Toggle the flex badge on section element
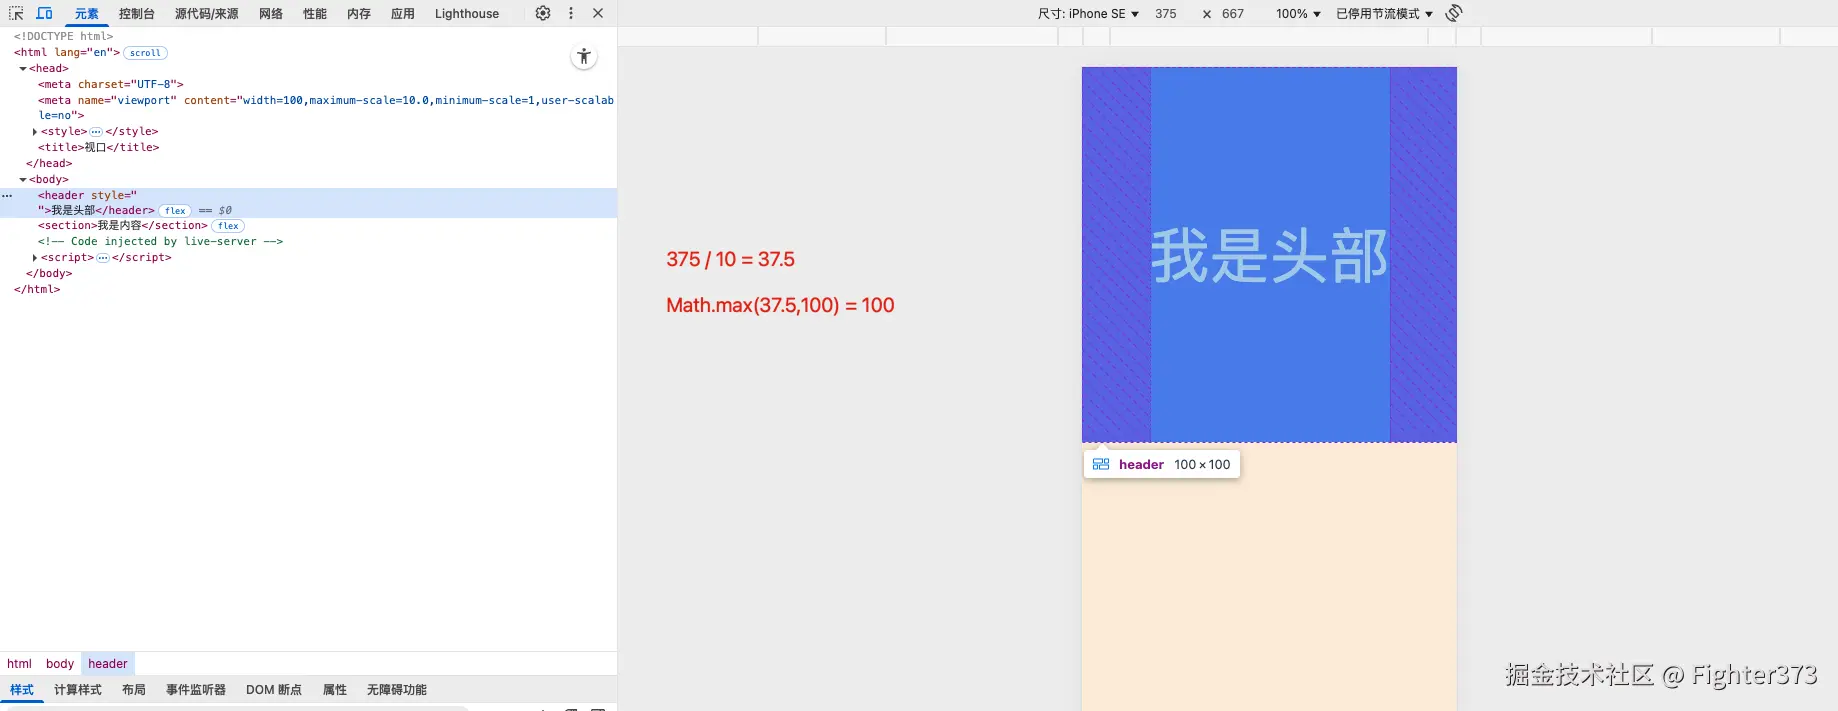The width and height of the screenshot is (1838, 711). [228, 226]
